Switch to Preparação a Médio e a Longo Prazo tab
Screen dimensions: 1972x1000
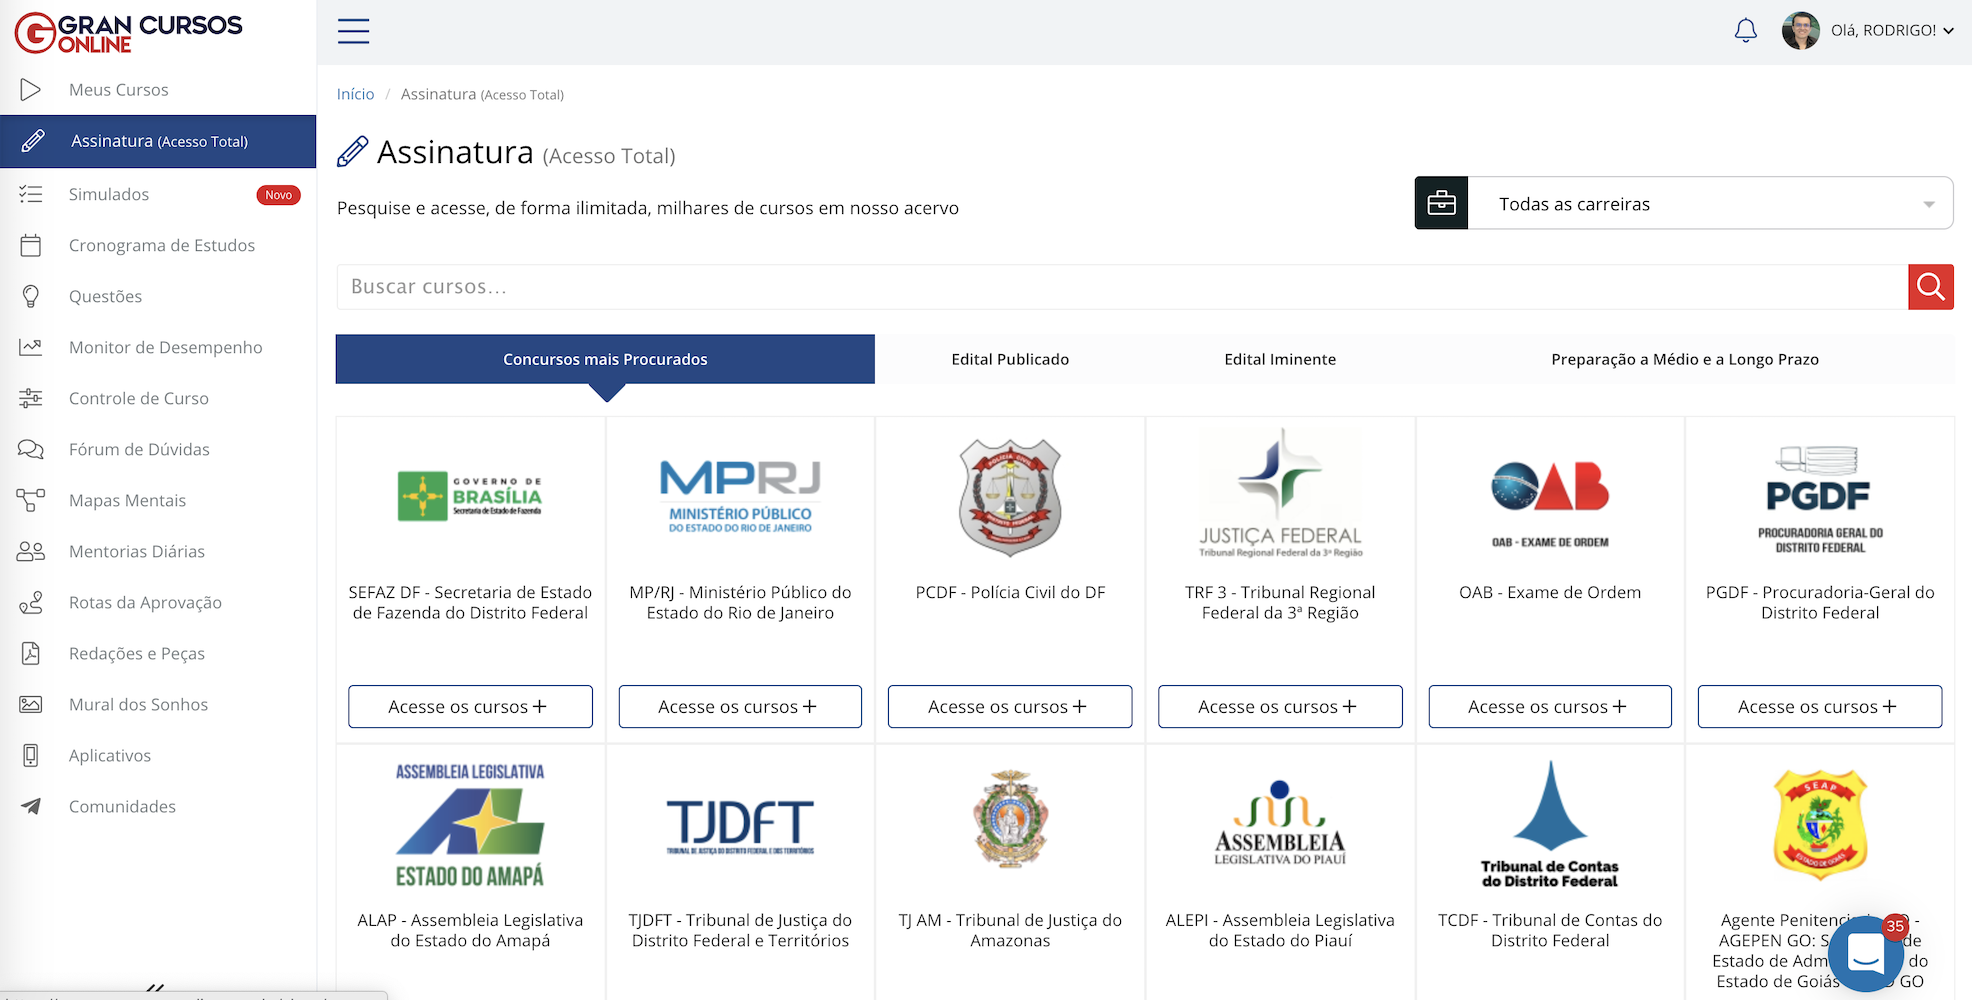click(x=1685, y=359)
